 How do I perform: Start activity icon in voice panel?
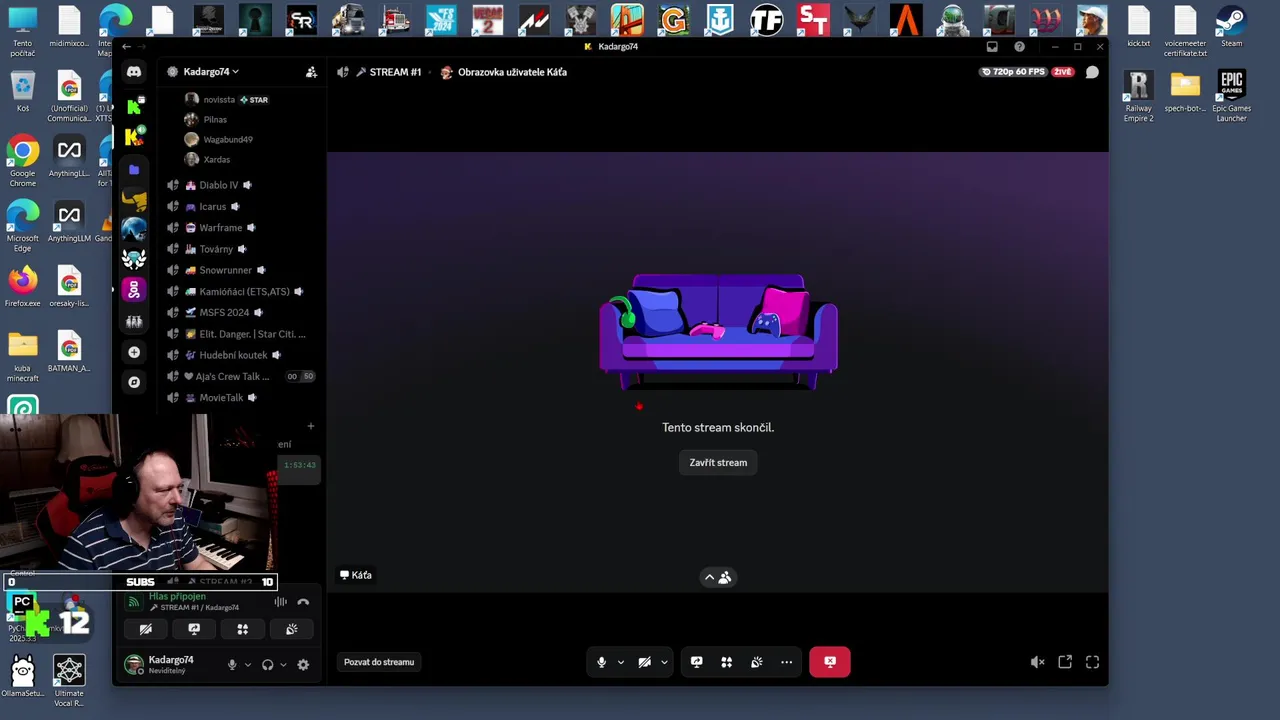click(x=242, y=629)
